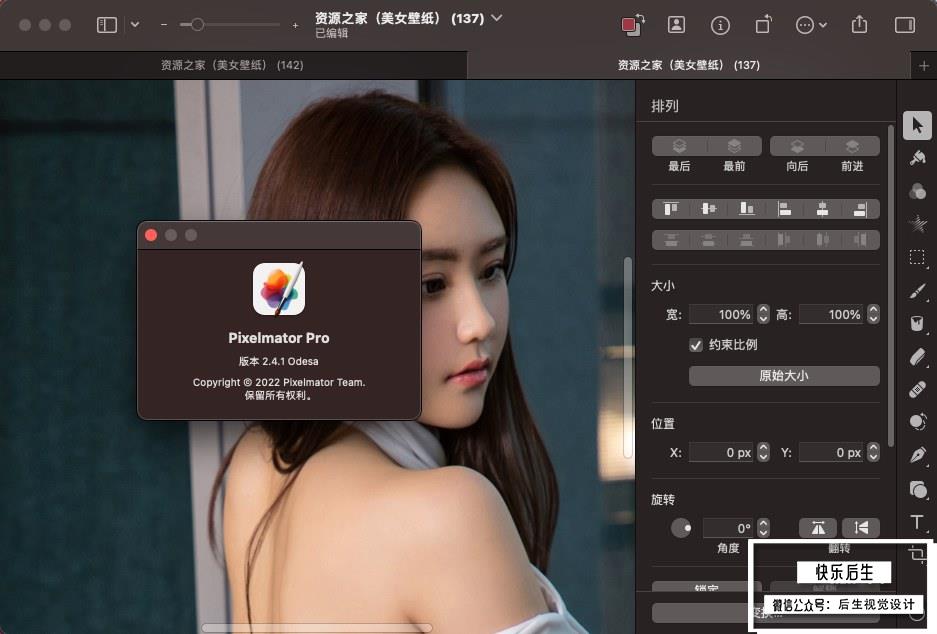Click the zoom out minus button

(164, 25)
